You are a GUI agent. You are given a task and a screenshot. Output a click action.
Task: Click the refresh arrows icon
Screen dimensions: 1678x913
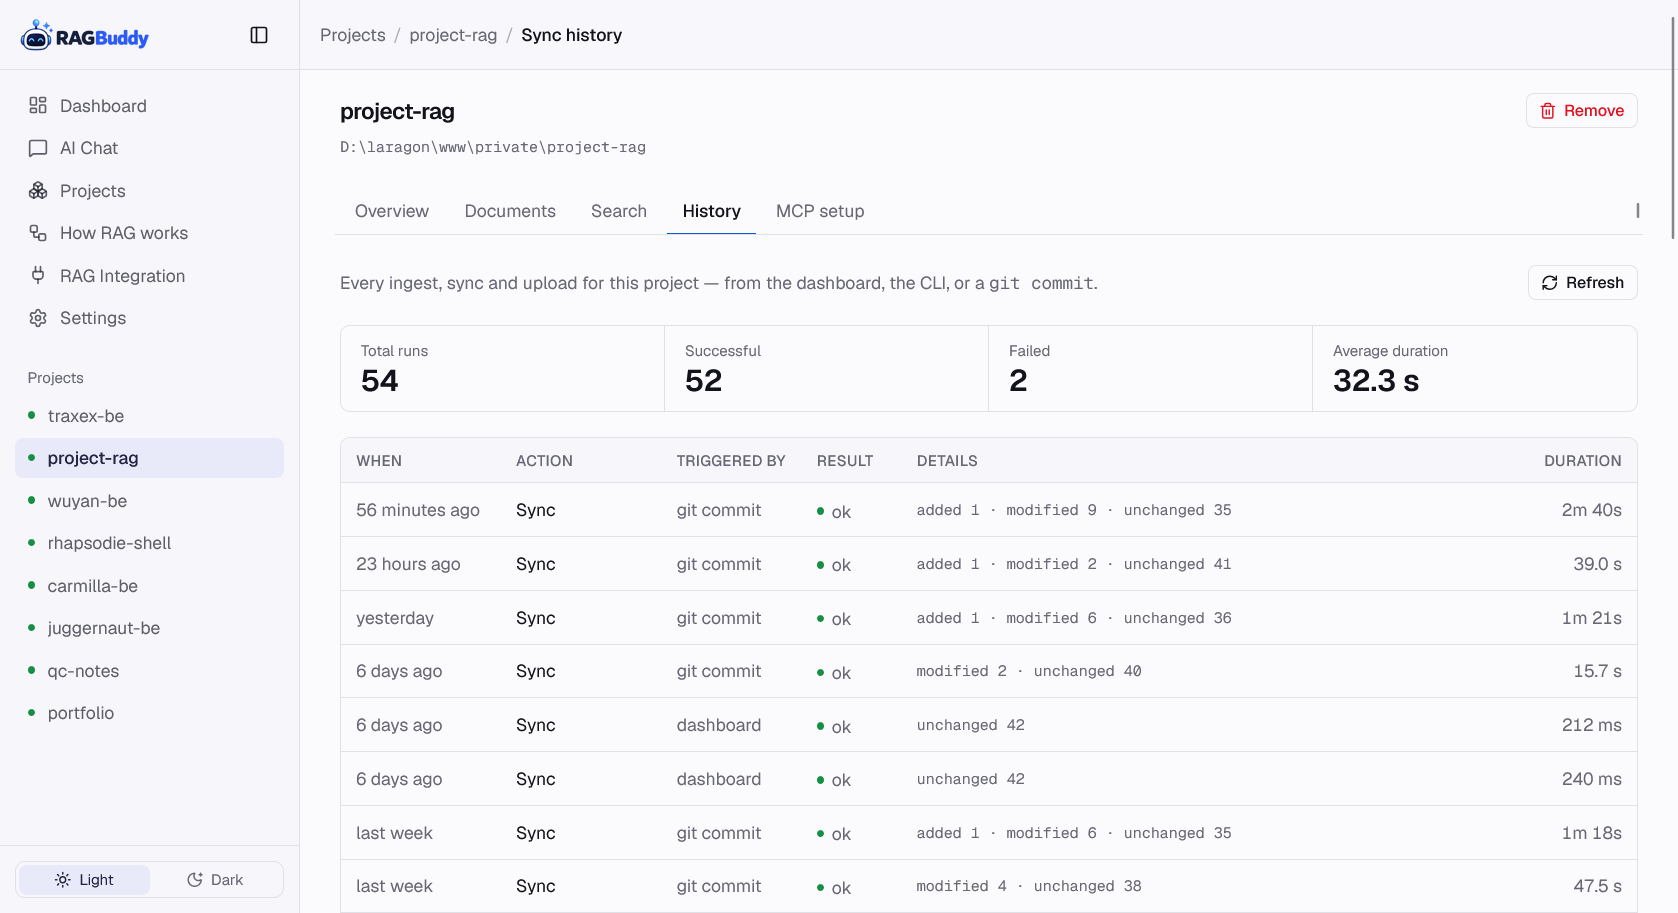coord(1550,283)
